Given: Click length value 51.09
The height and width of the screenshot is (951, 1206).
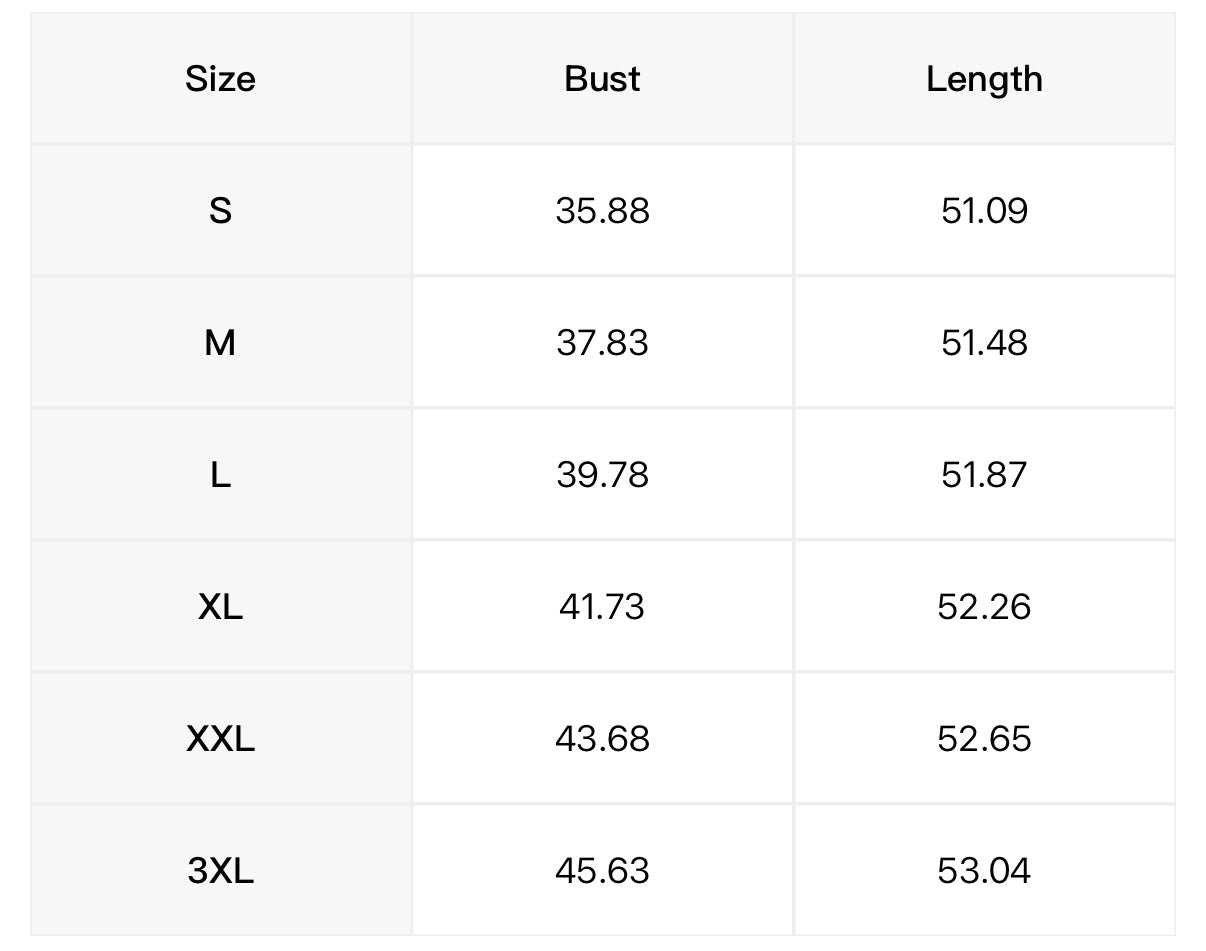Looking at the screenshot, I should (x=984, y=211).
